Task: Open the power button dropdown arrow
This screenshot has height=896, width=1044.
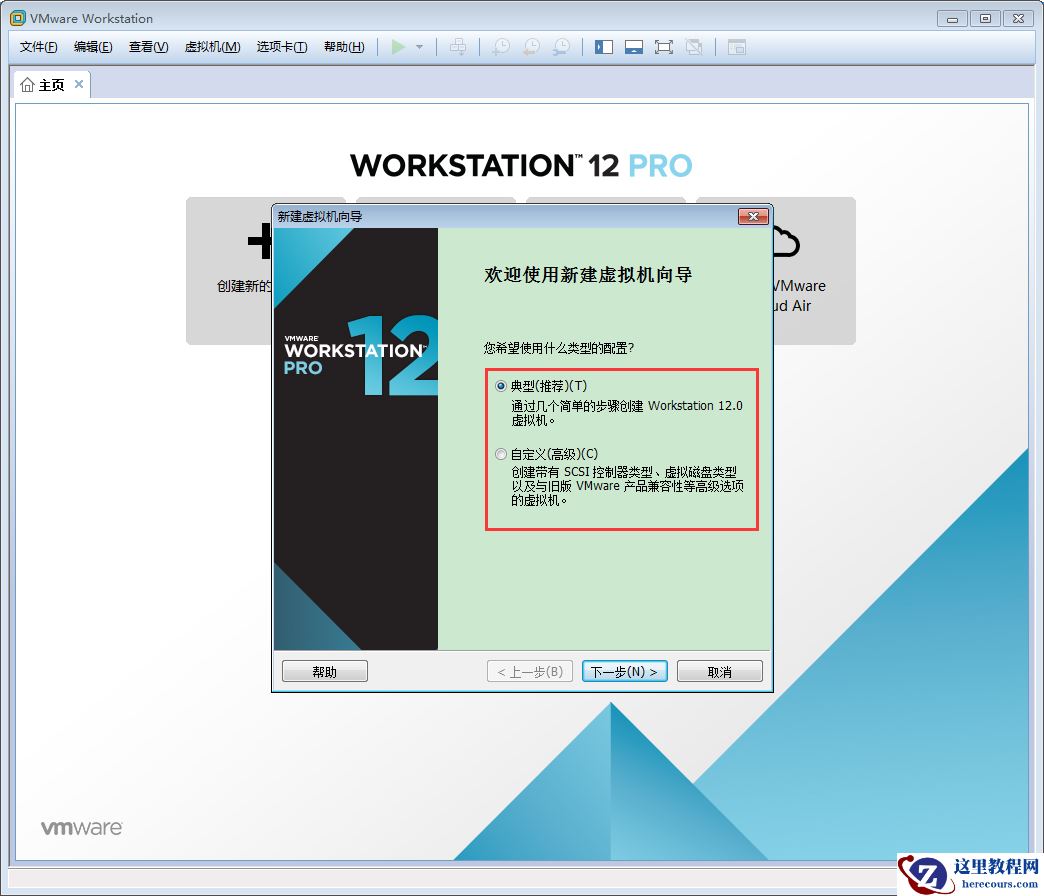Action: pos(419,46)
